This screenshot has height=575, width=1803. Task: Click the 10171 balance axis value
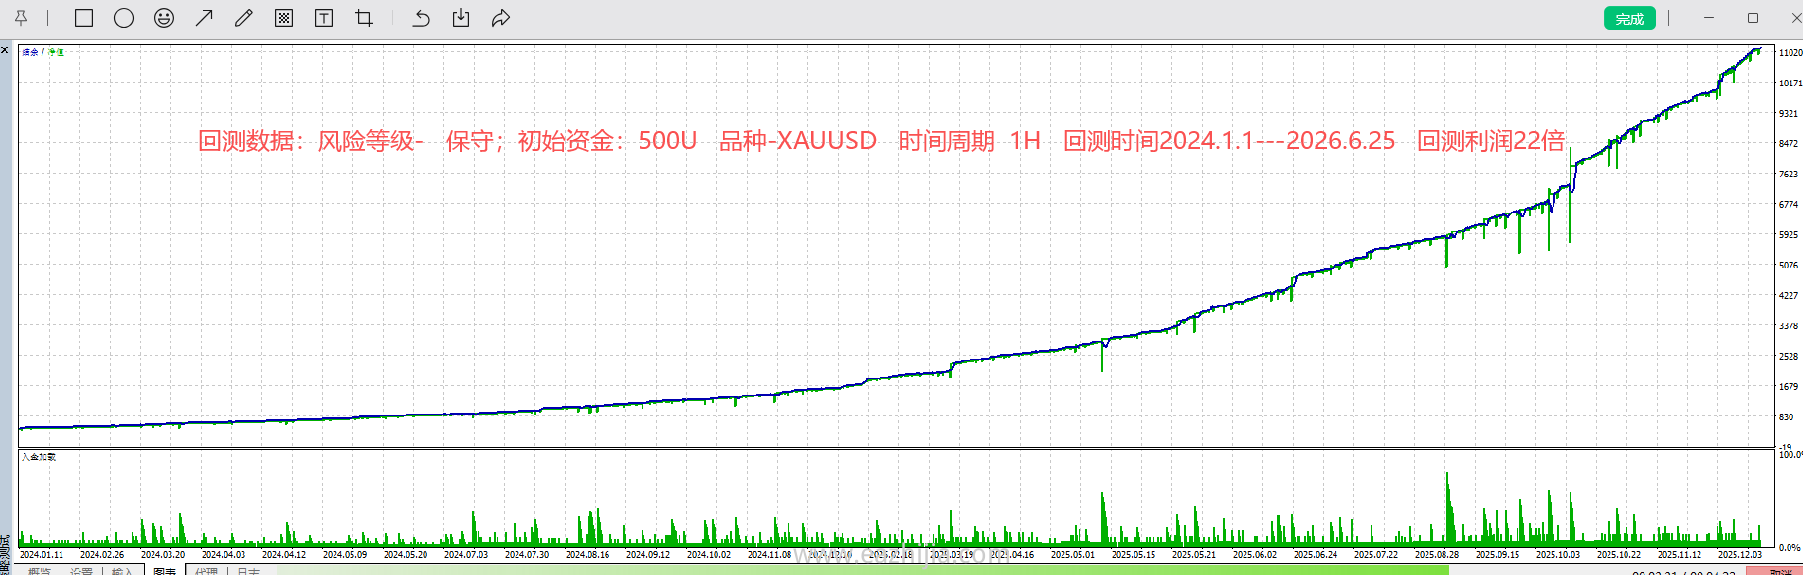1790,83
